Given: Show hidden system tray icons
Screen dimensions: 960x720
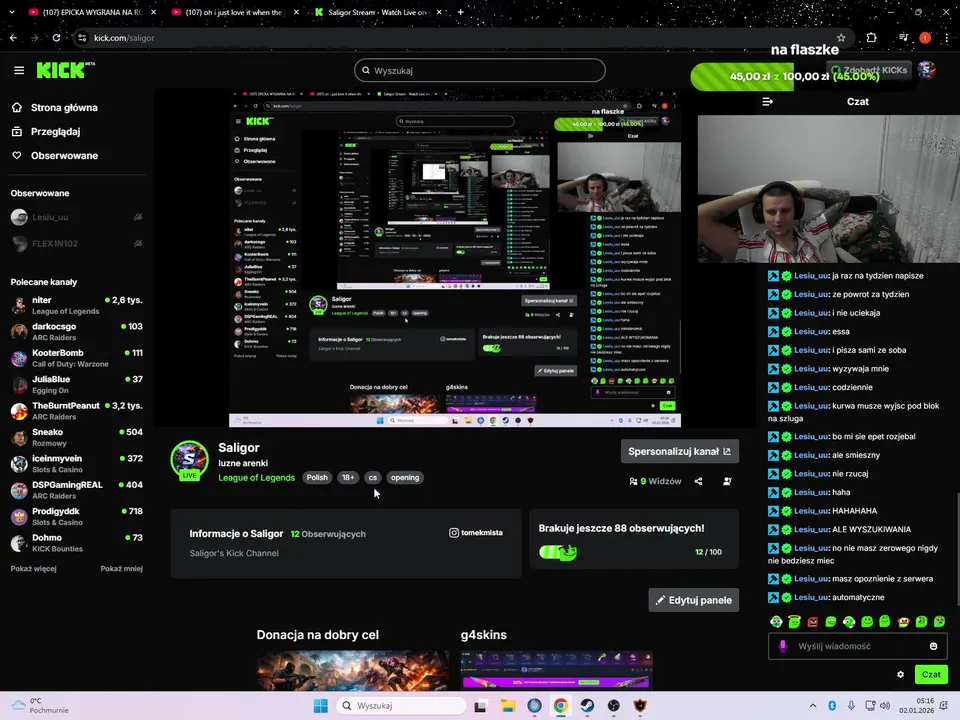Looking at the screenshot, I should point(812,706).
